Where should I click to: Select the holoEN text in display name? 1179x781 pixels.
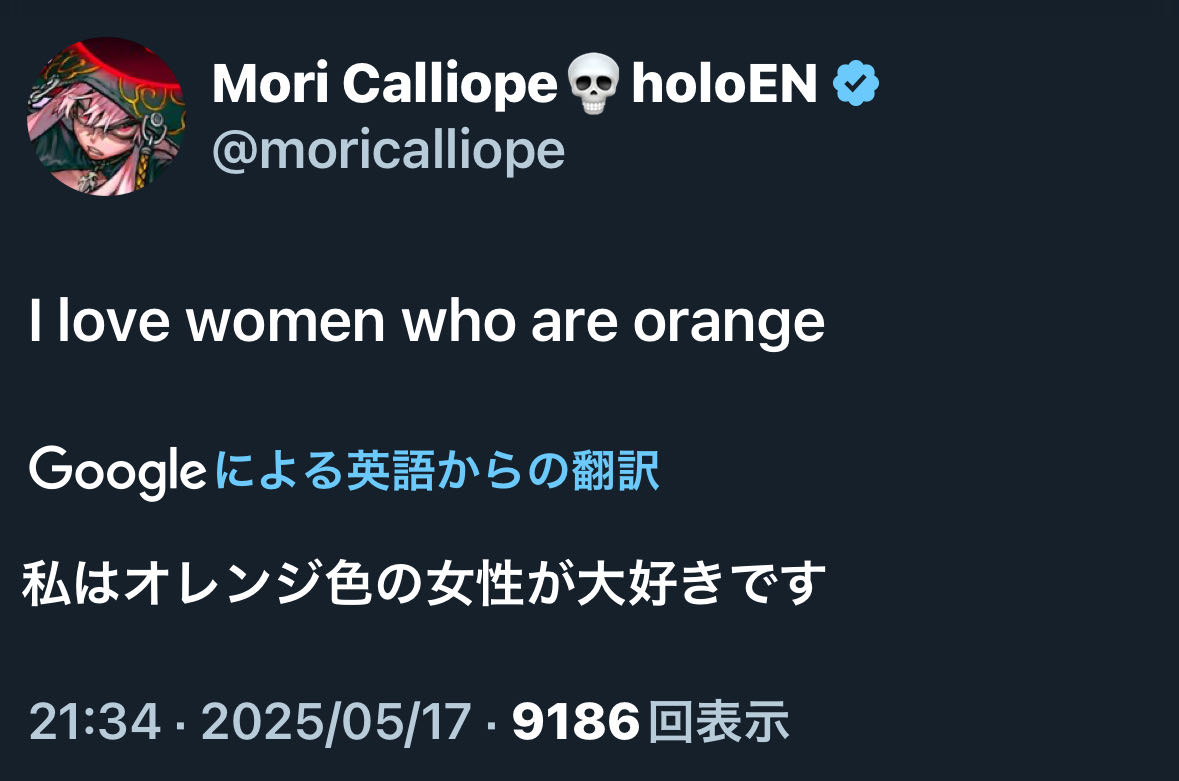pyautogui.click(x=724, y=83)
